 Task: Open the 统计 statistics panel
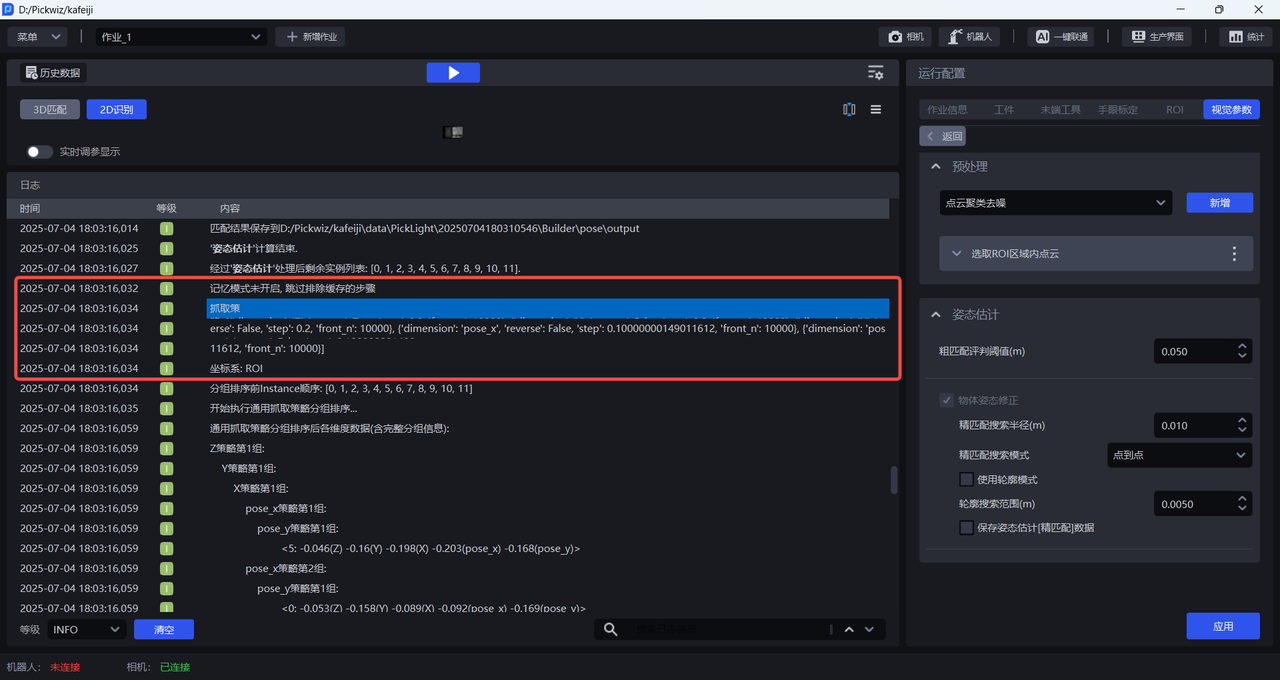[1245, 37]
